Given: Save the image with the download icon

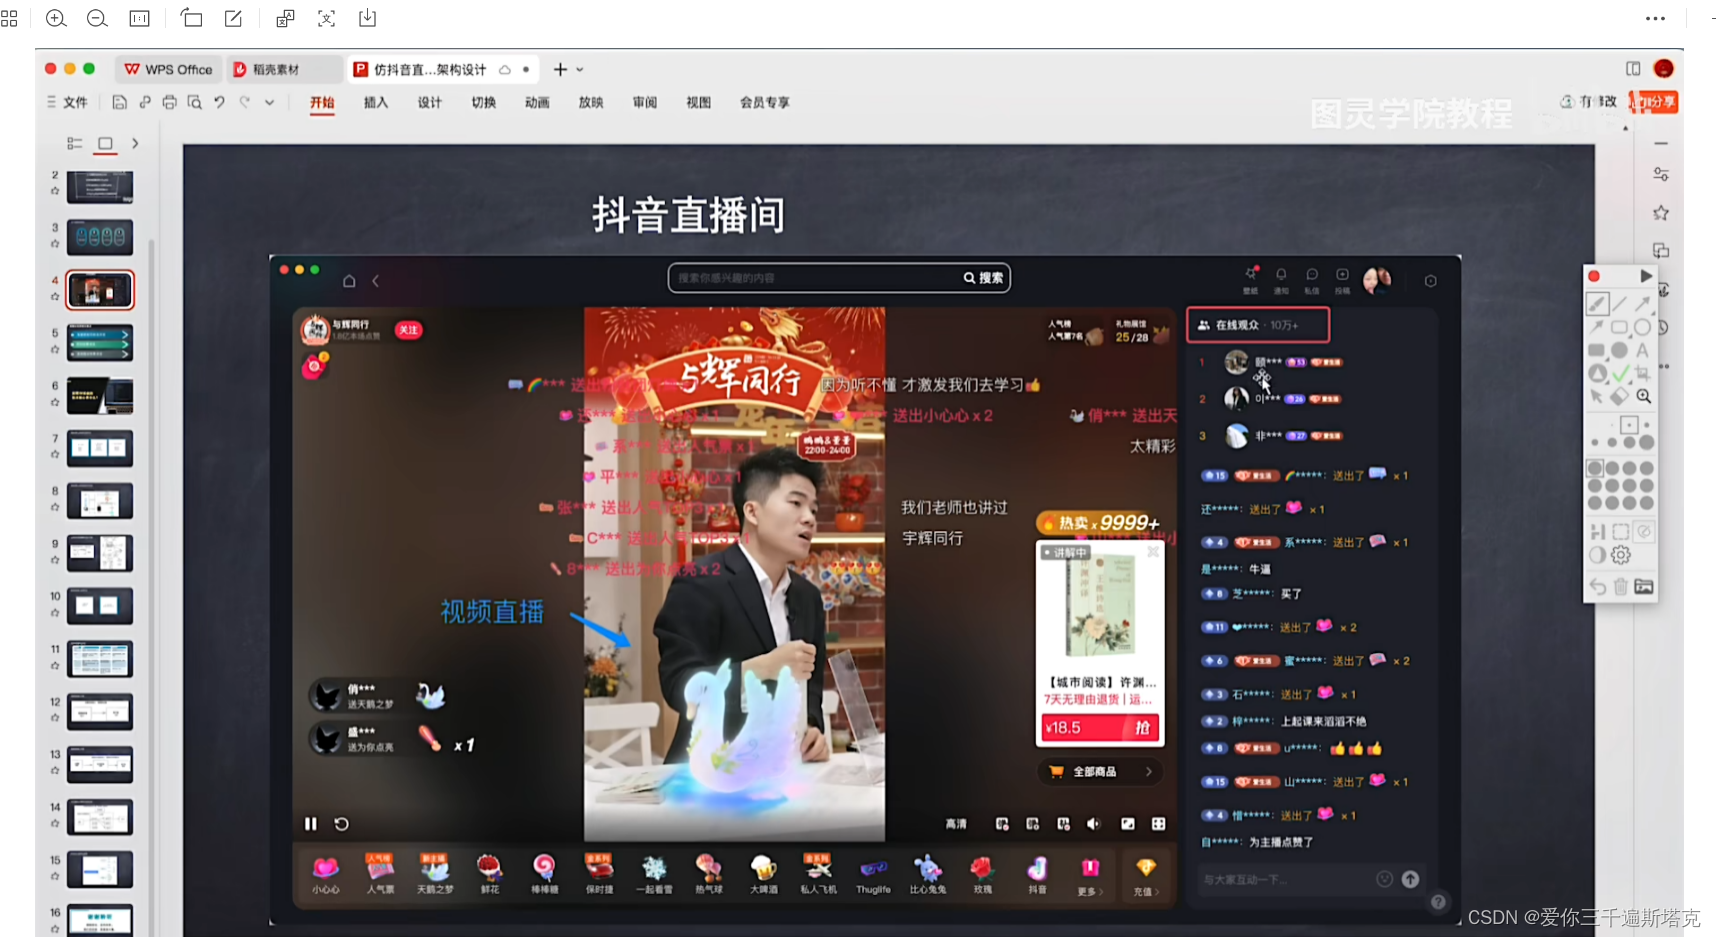Looking at the screenshot, I should [367, 18].
